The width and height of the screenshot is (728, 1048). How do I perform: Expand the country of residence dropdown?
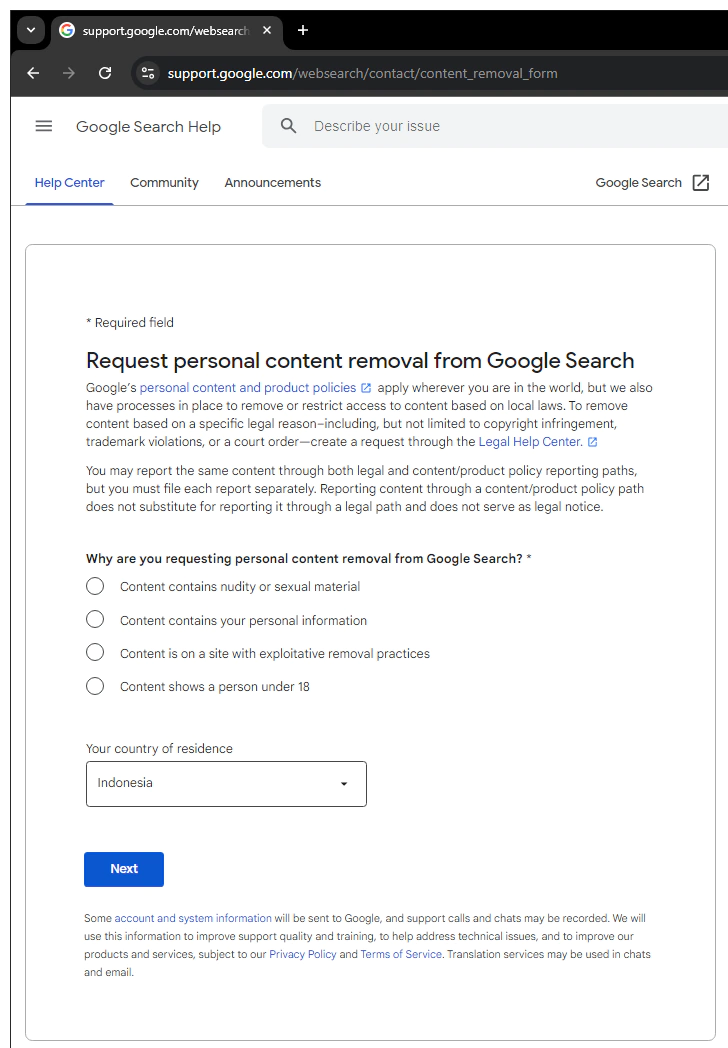click(x=226, y=784)
